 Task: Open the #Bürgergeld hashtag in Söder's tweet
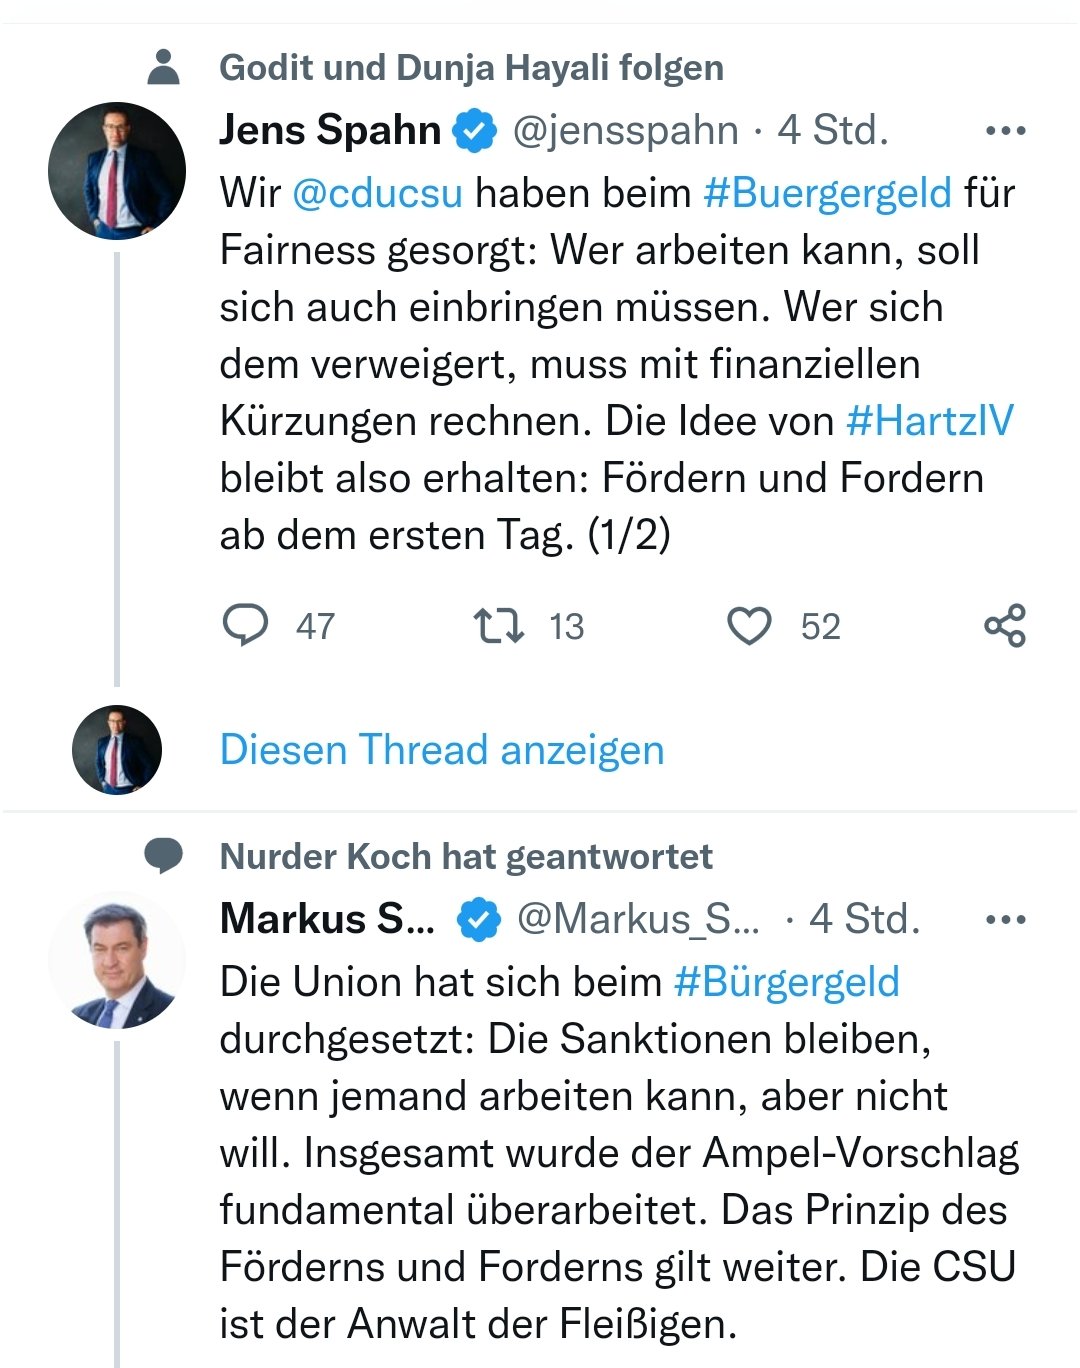787,982
